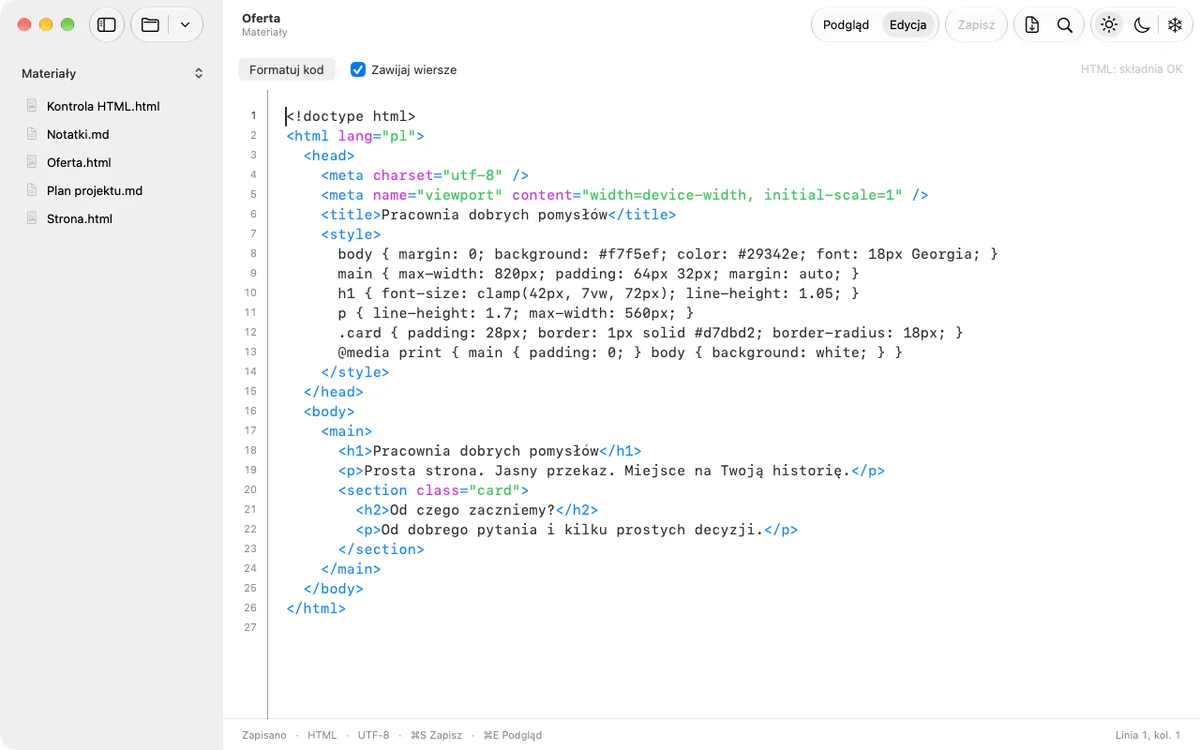Click the ⌘E Podgląd shortcut hint
Viewport: 1200px width, 750px height.
[x=512, y=735]
